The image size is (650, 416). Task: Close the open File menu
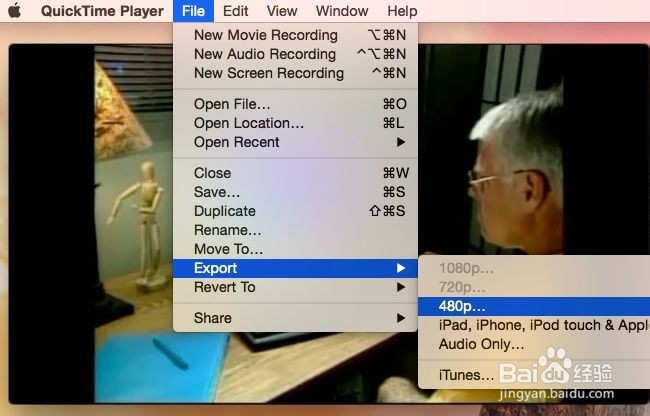193,11
